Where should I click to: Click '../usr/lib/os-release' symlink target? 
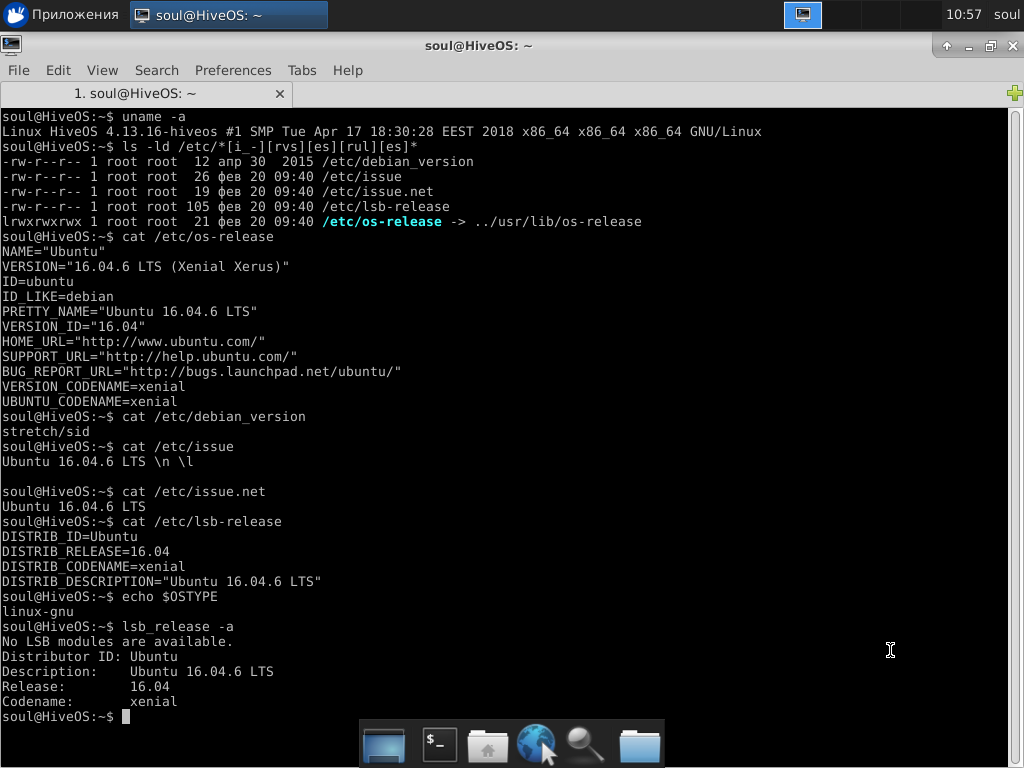pyautogui.click(x=558, y=222)
